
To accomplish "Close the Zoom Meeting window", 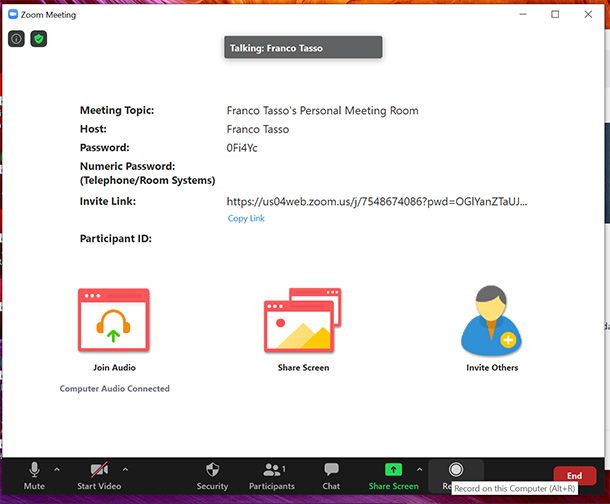I will 588,14.
